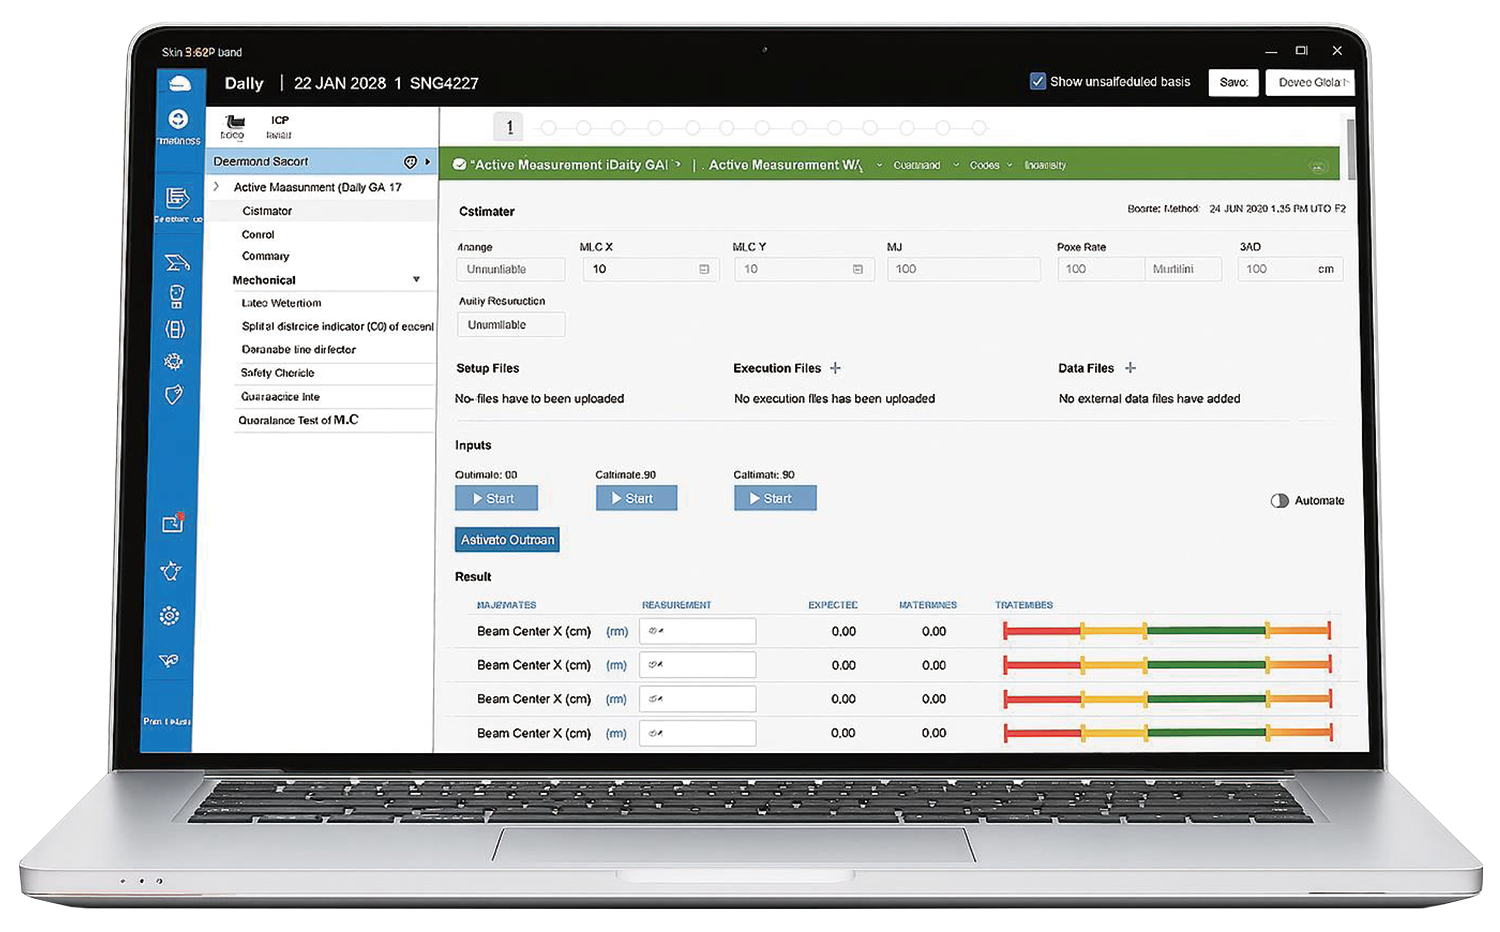Click the circled icon on Deermond Sacort row

click(x=410, y=162)
